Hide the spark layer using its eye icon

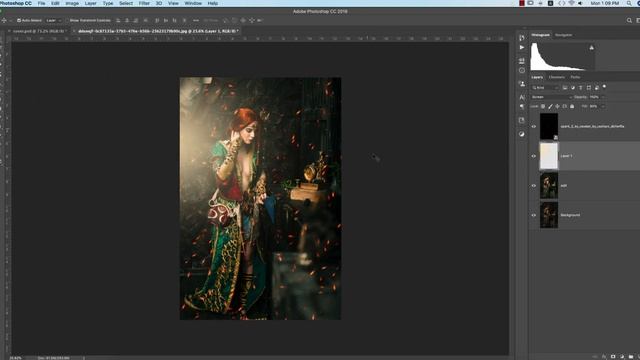tap(533, 127)
